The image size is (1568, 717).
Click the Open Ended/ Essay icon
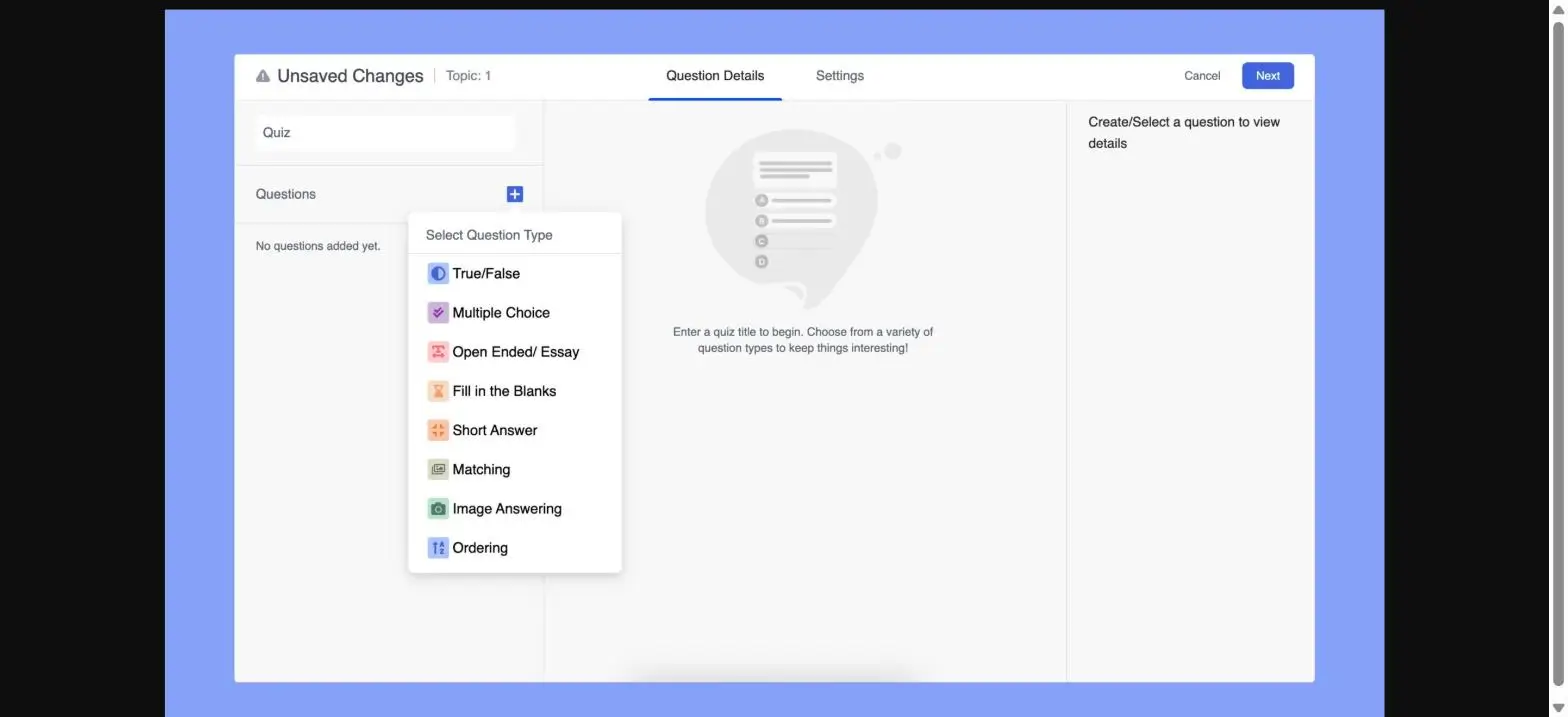click(x=438, y=352)
